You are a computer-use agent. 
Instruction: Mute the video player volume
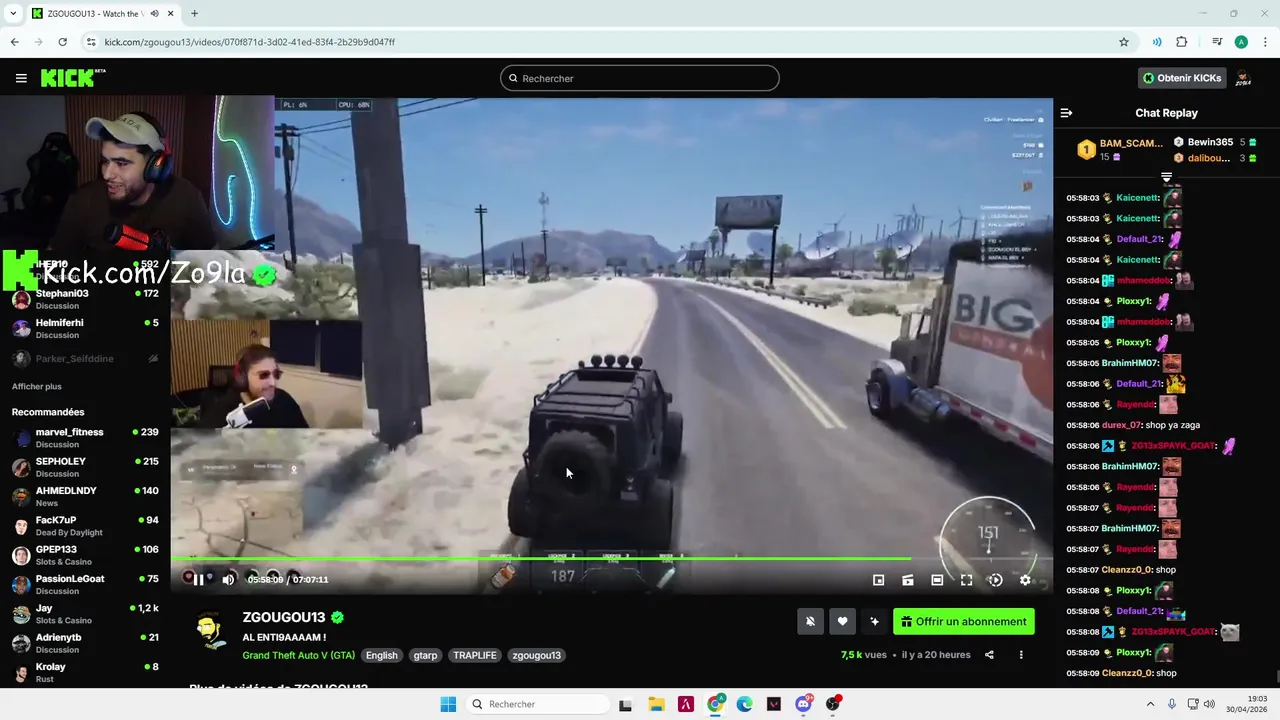228,579
